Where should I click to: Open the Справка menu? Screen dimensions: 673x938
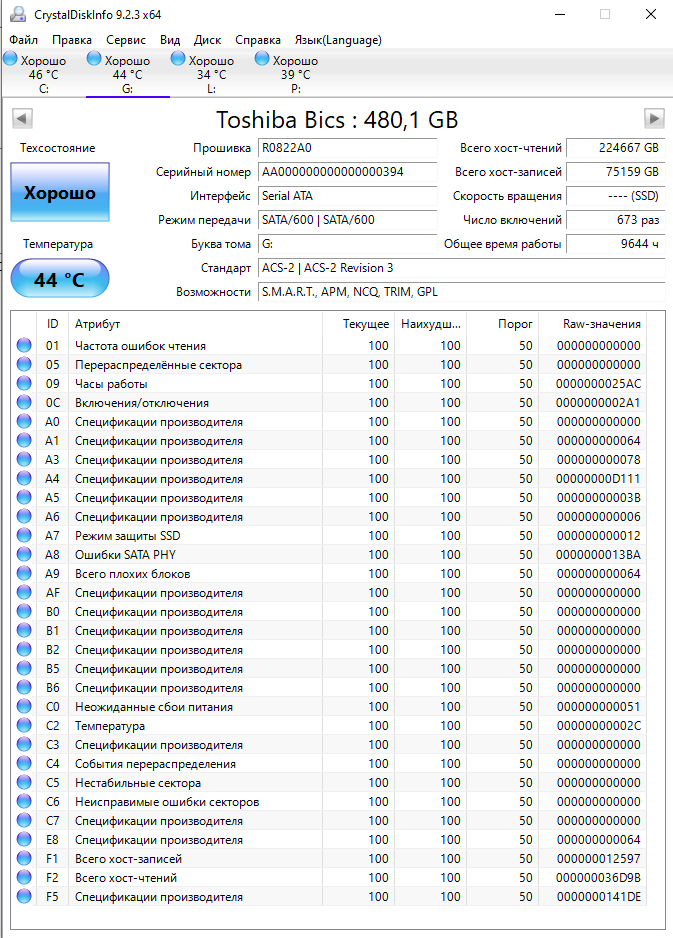tap(258, 40)
